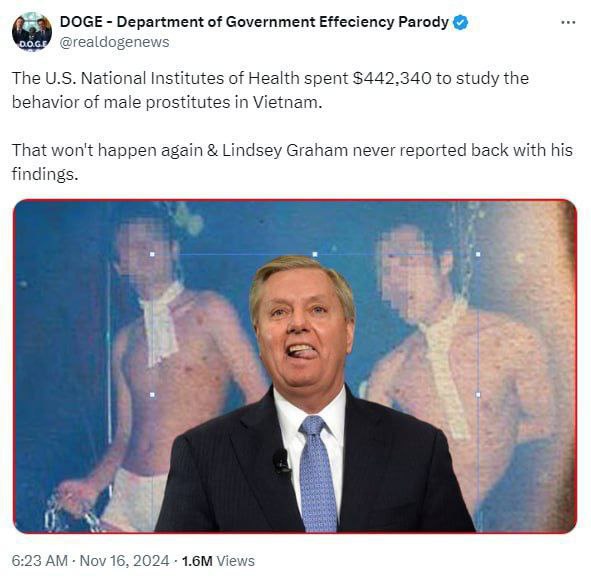Viewport: 591px width, 577px height.
Task: Click the 6:23 AM timestamp
Action: point(40,560)
